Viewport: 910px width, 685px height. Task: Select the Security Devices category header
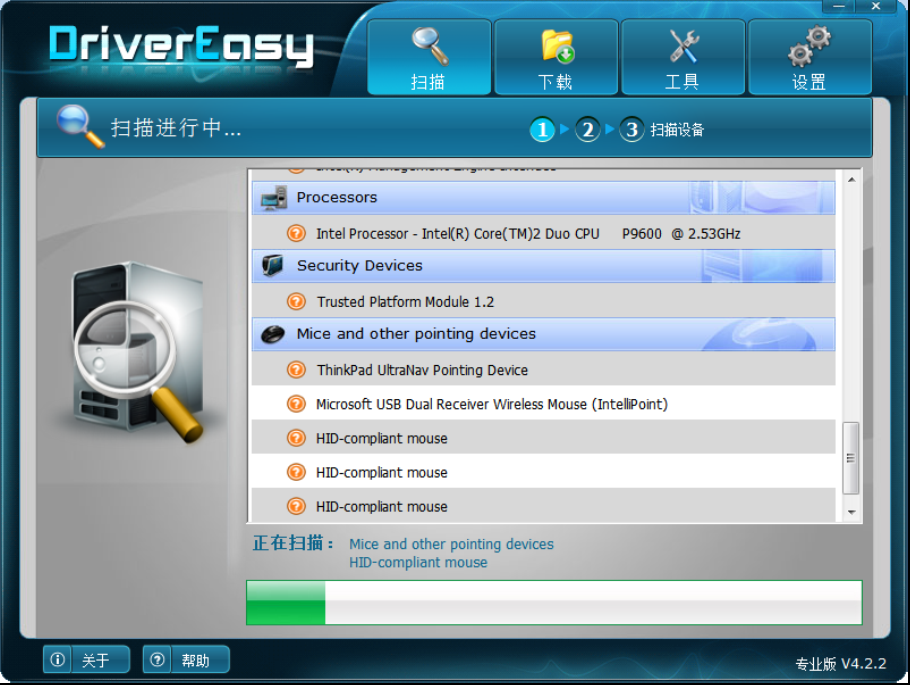tap(543, 266)
